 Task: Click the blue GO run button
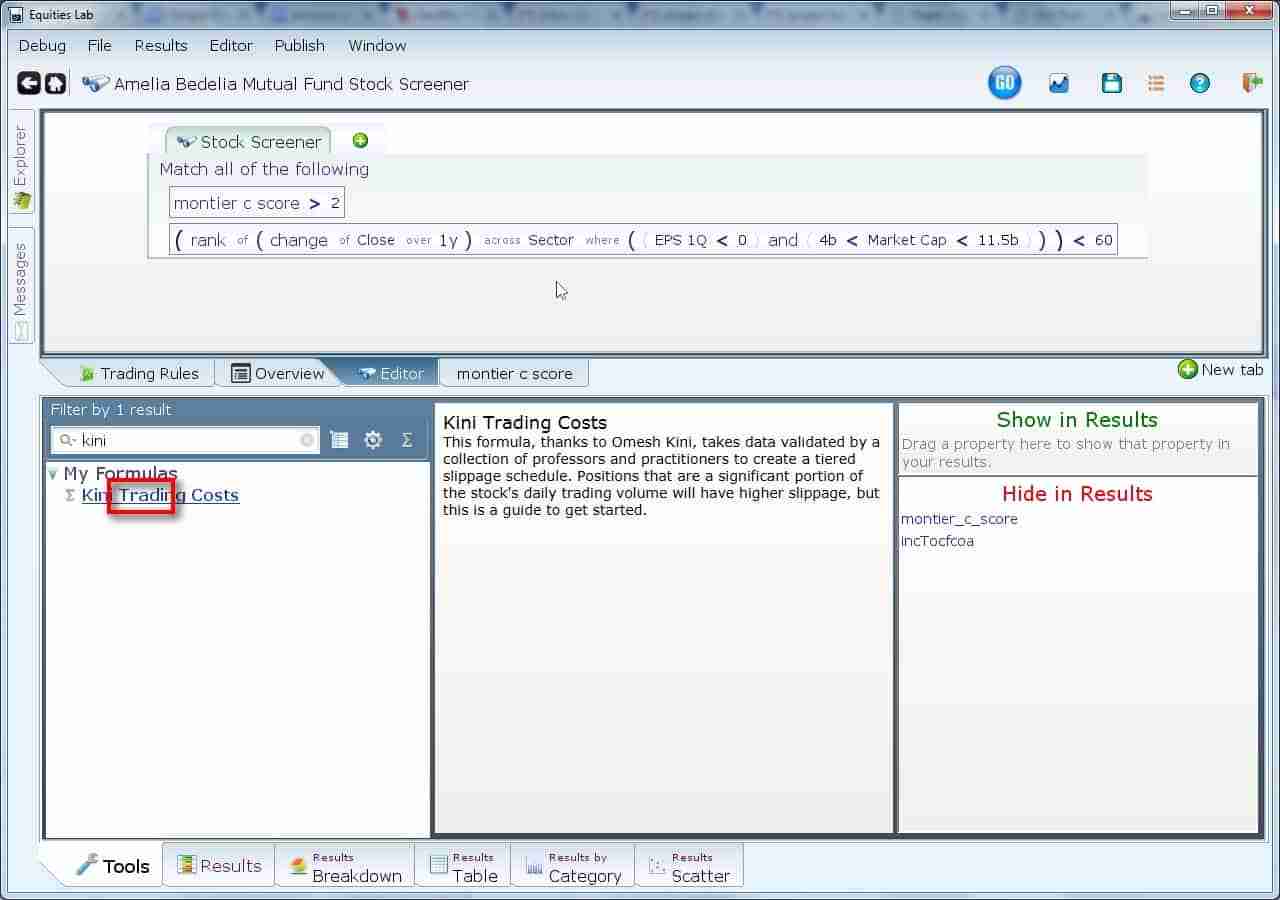pos(1004,83)
